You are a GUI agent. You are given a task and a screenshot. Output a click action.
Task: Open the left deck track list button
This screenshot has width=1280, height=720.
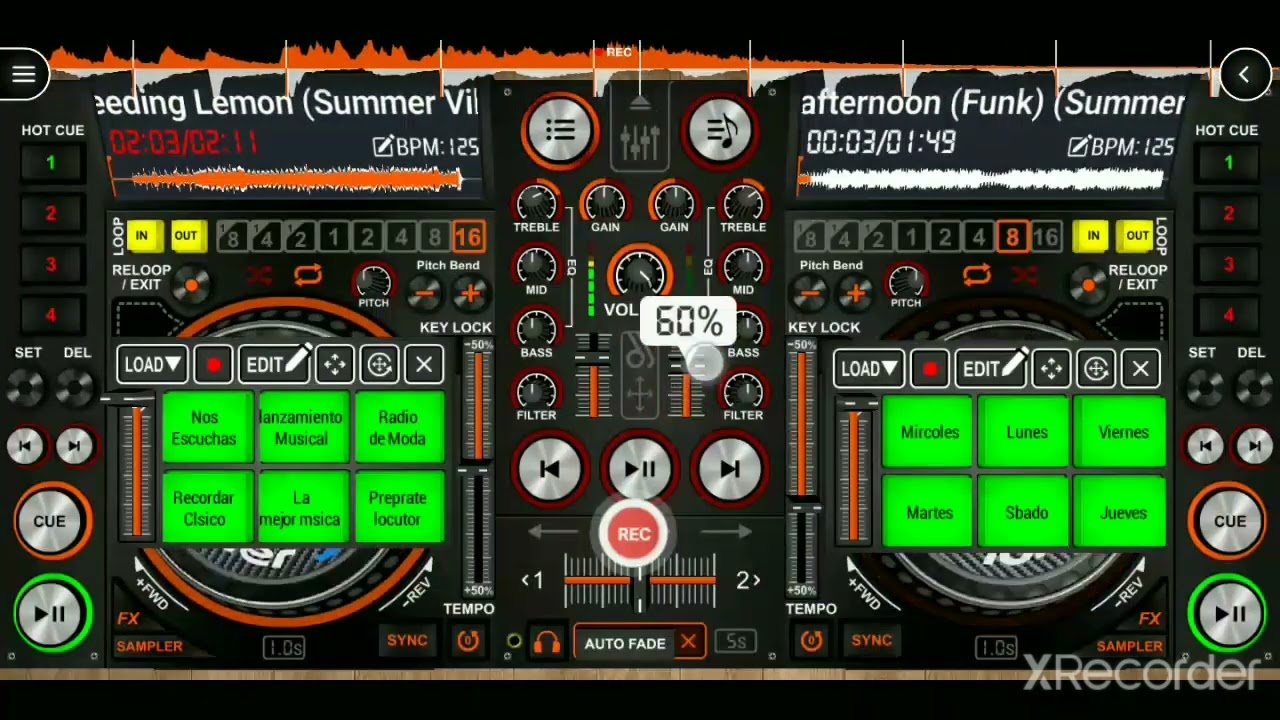559,130
